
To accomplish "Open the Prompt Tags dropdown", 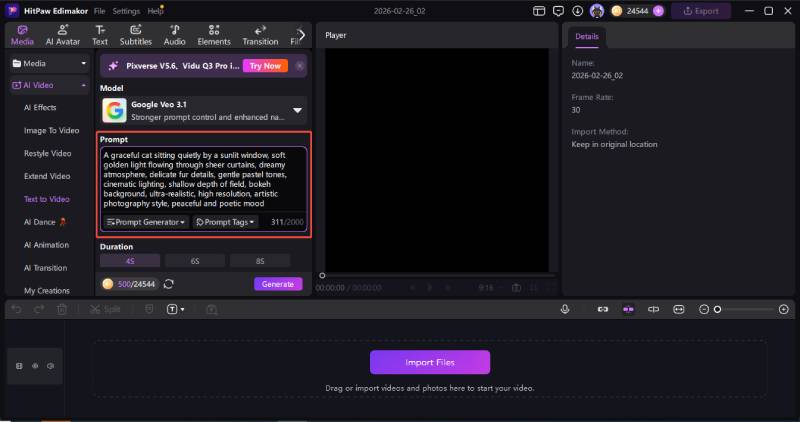I will coord(225,222).
